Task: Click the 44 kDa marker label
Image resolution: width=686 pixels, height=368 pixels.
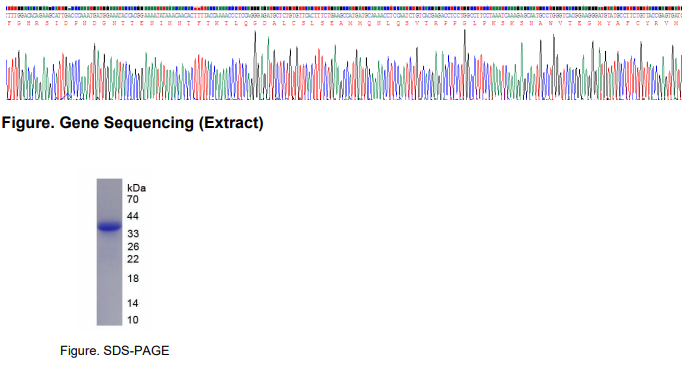Action: click(x=133, y=216)
